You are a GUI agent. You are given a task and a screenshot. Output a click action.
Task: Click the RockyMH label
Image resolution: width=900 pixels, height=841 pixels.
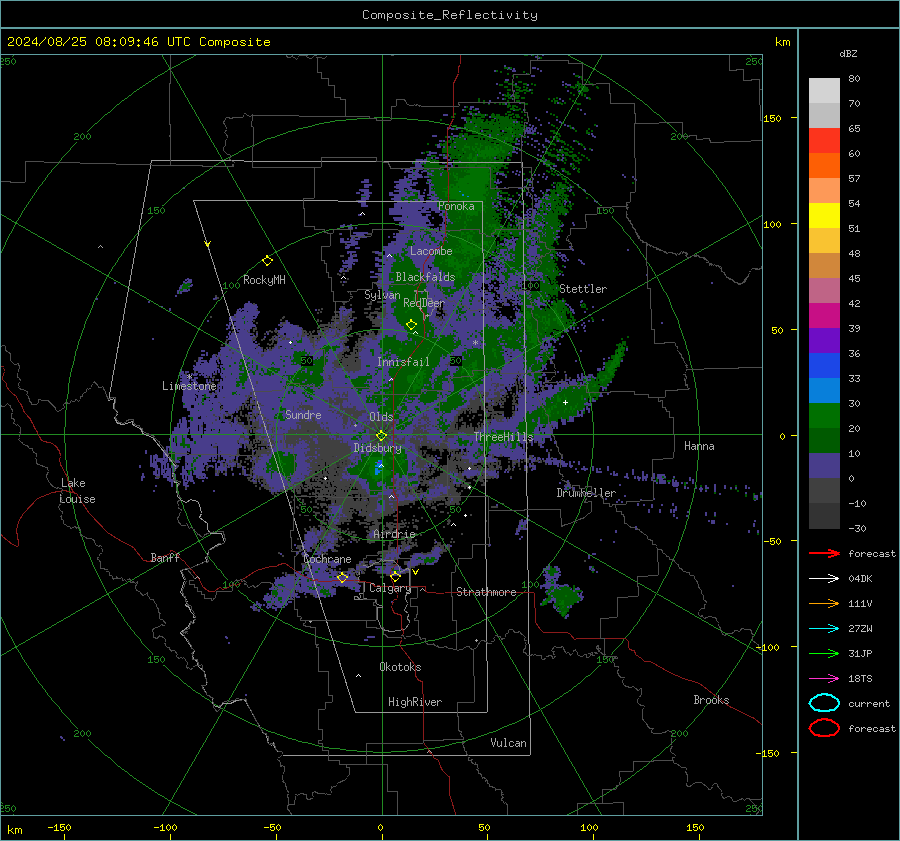(x=264, y=280)
